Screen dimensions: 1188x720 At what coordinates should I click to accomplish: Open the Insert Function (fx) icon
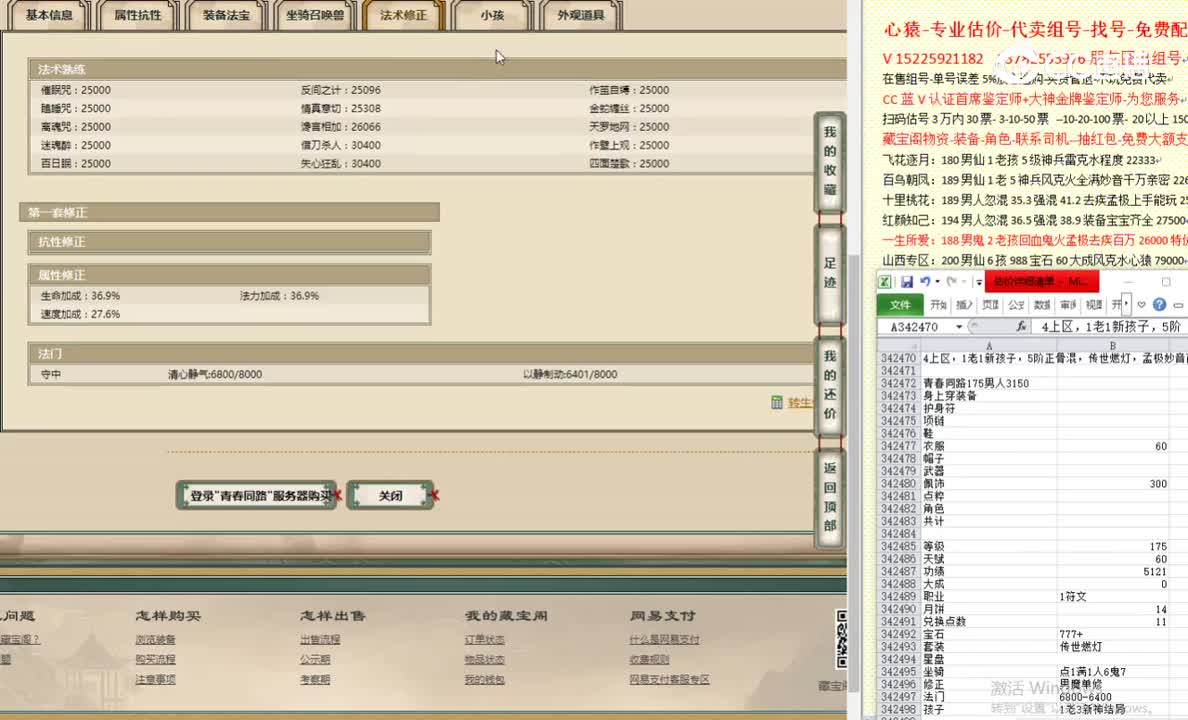pyautogui.click(x=1022, y=325)
